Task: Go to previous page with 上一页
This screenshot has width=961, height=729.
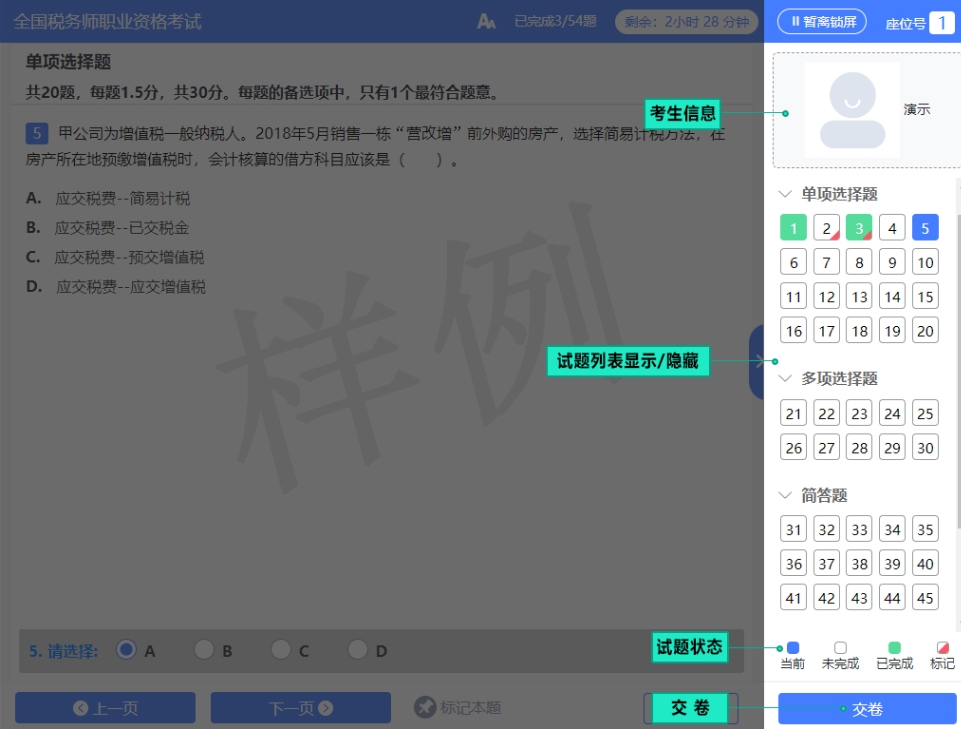Action: coord(105,708)
